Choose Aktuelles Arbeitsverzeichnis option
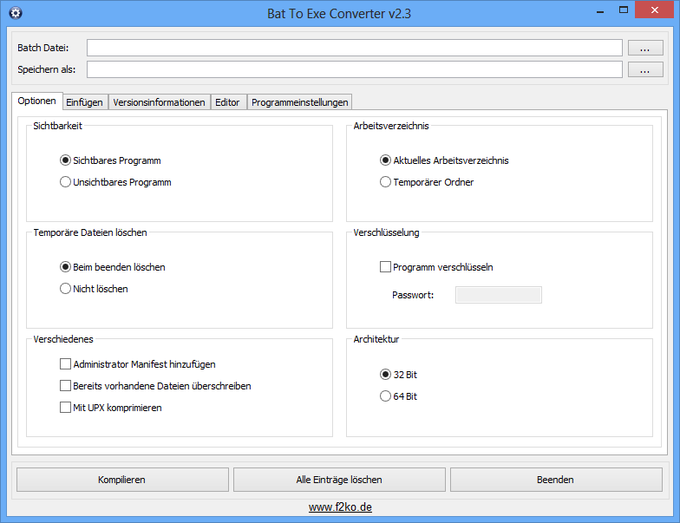 (x=444, y=160)
